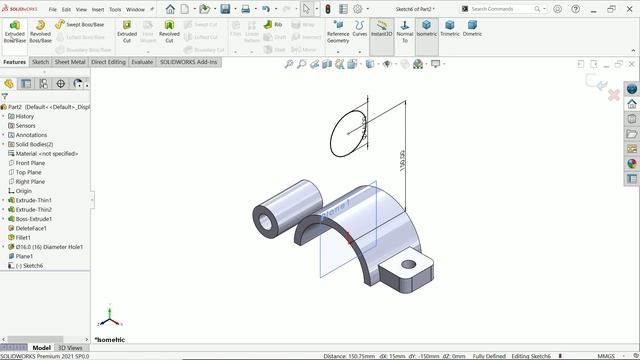Screen dimensions: 640x360
Task: Switch to Trimetric view
Action: (x=450, y=29)
